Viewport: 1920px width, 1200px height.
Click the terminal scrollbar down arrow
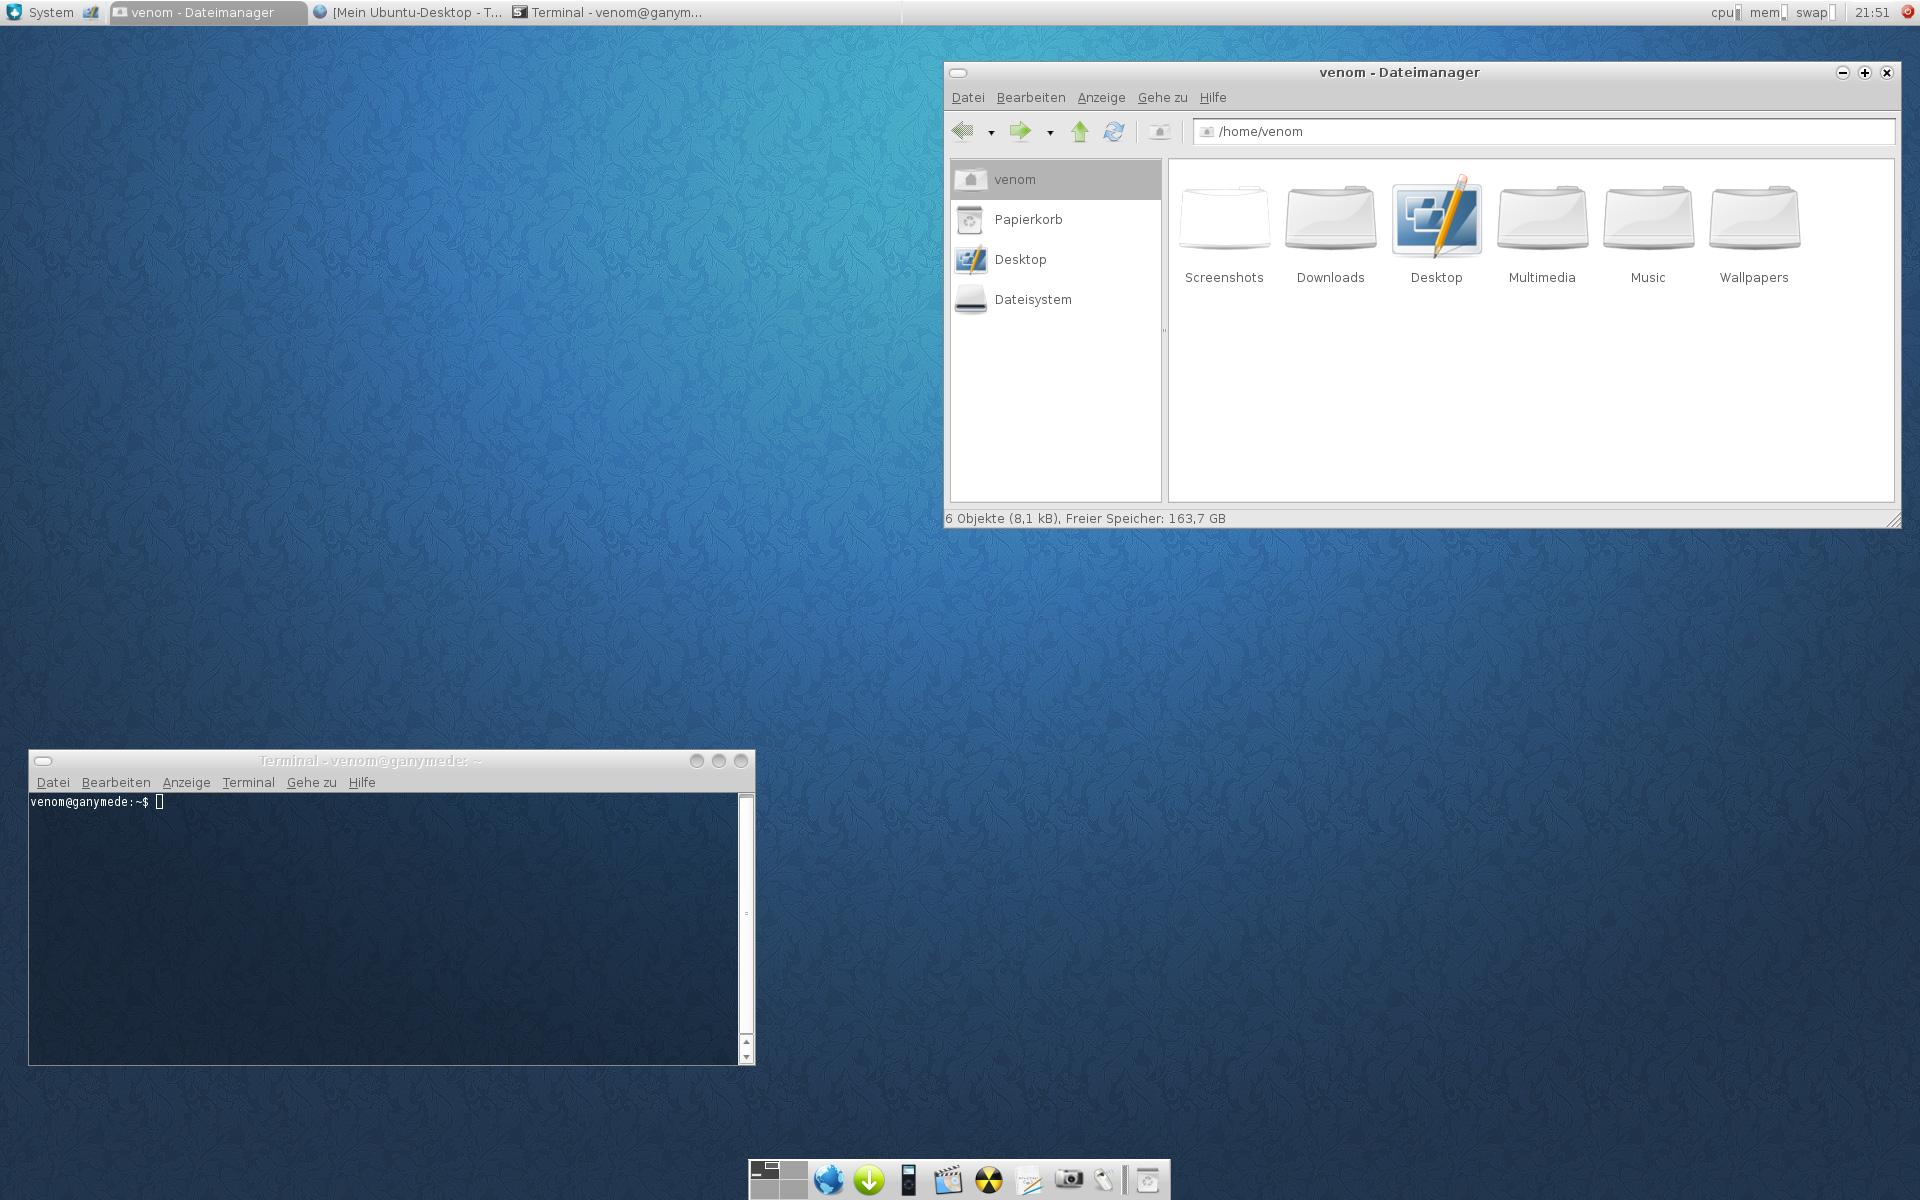click(746, 1057)
